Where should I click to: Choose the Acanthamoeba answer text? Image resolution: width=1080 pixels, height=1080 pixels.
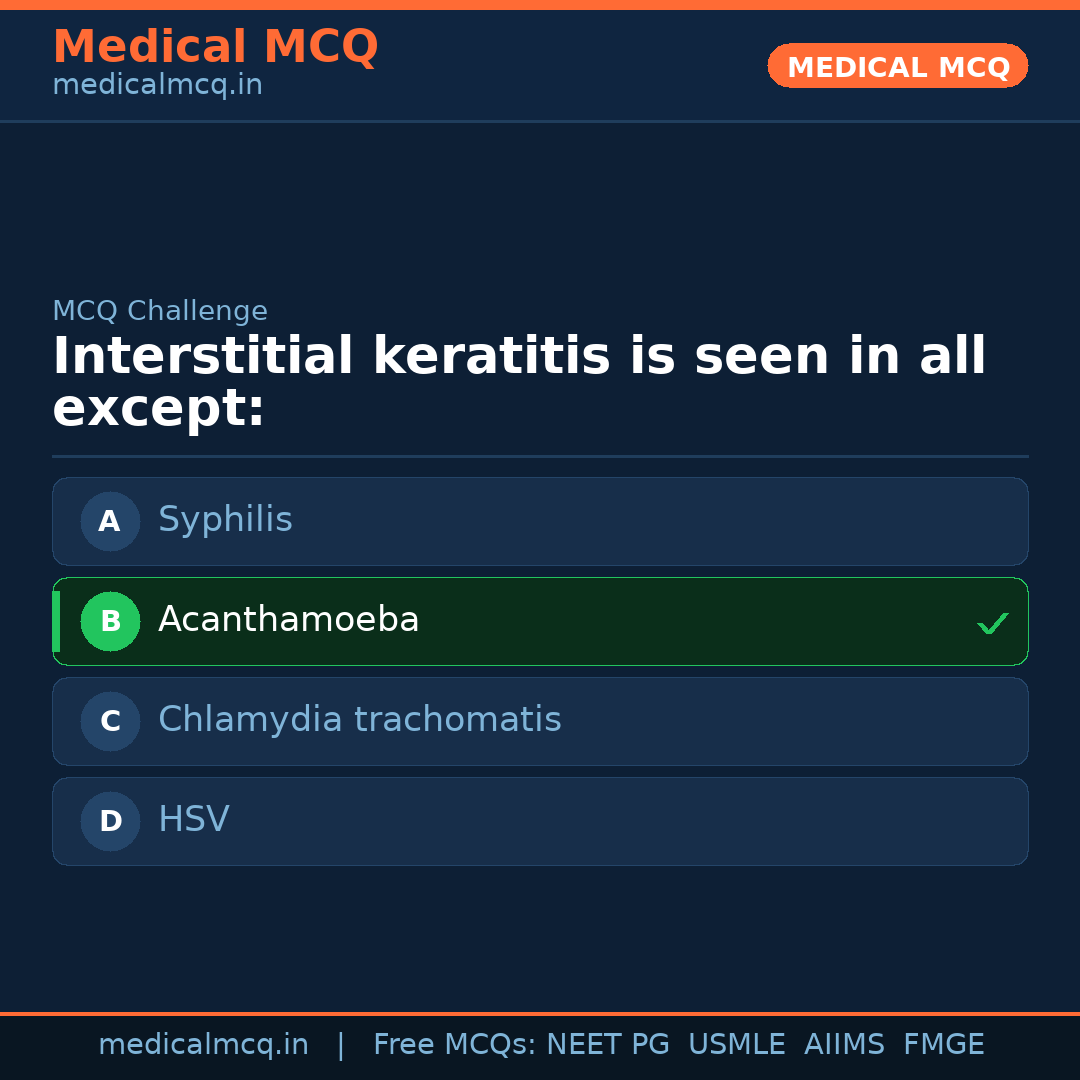288,620
